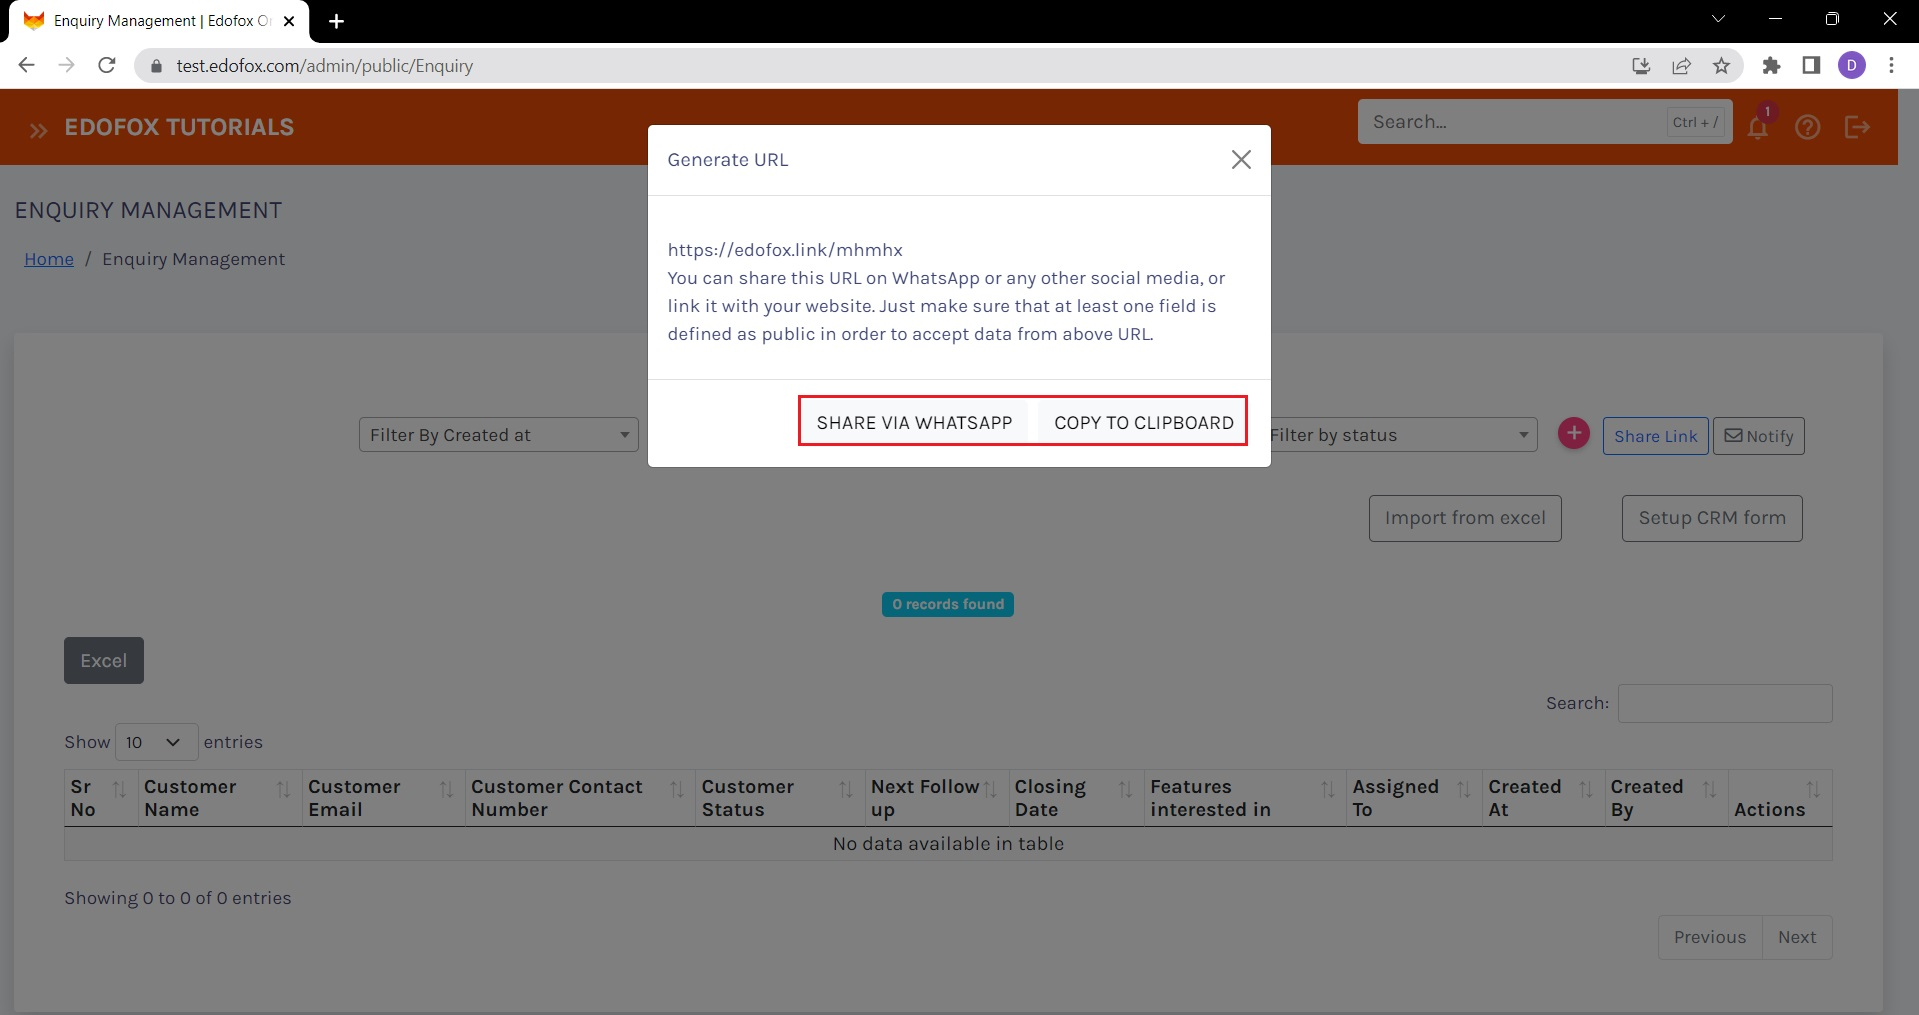Close the Generate URL dialog
The image size is (1919, 1015).
point(1240,160)
